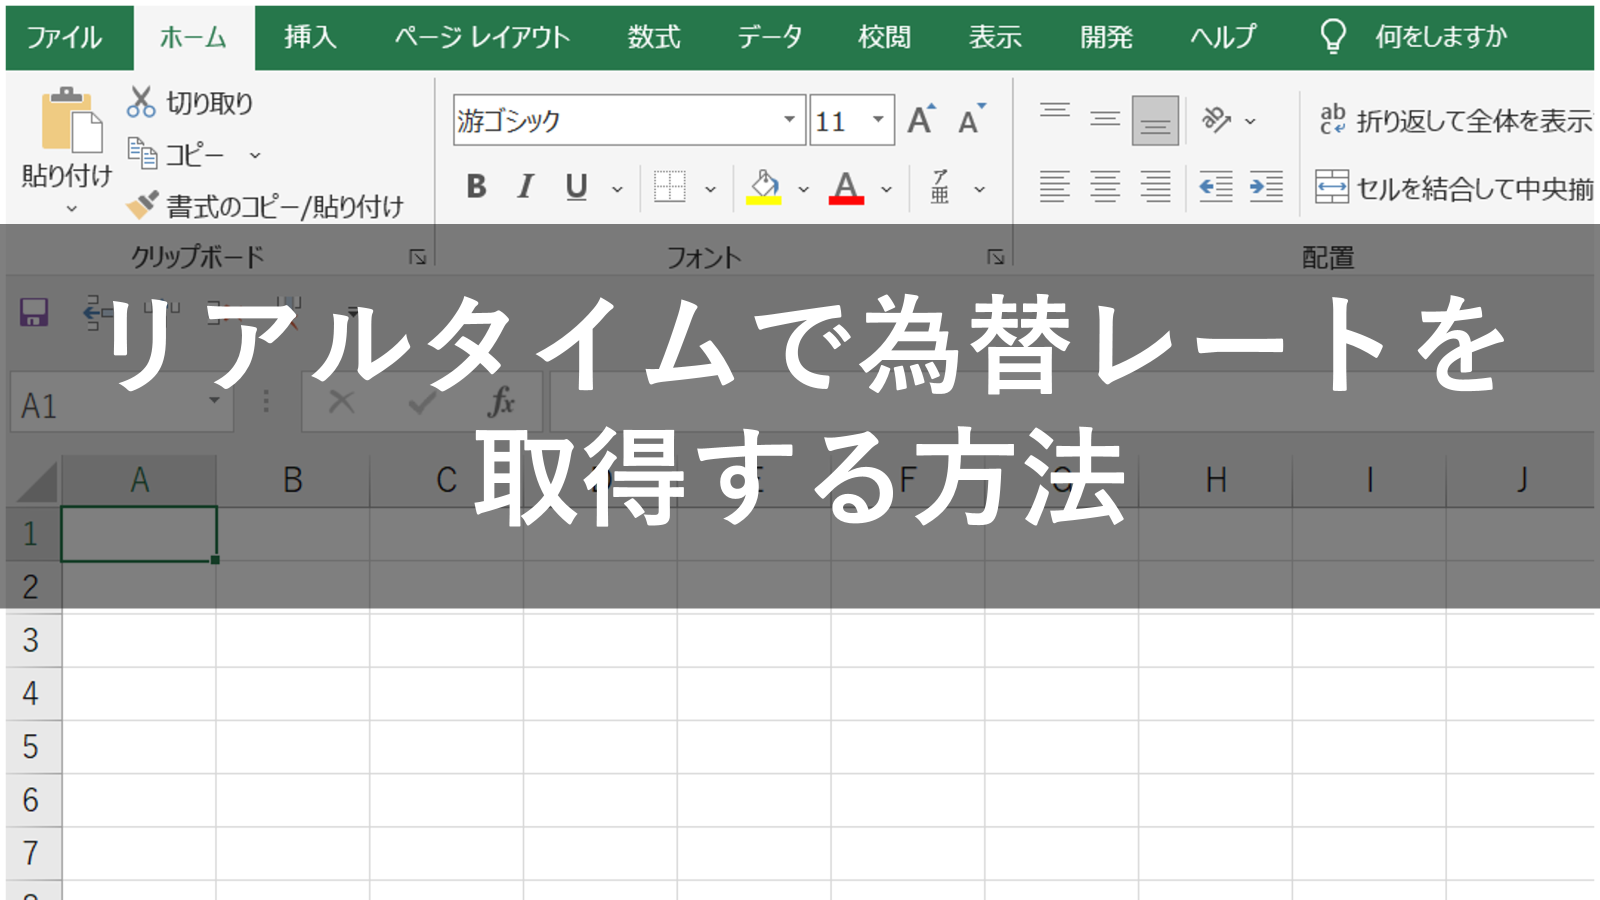Align cell text left
The height and width of the screenshot is (900, 1600).
point(1055,187)
